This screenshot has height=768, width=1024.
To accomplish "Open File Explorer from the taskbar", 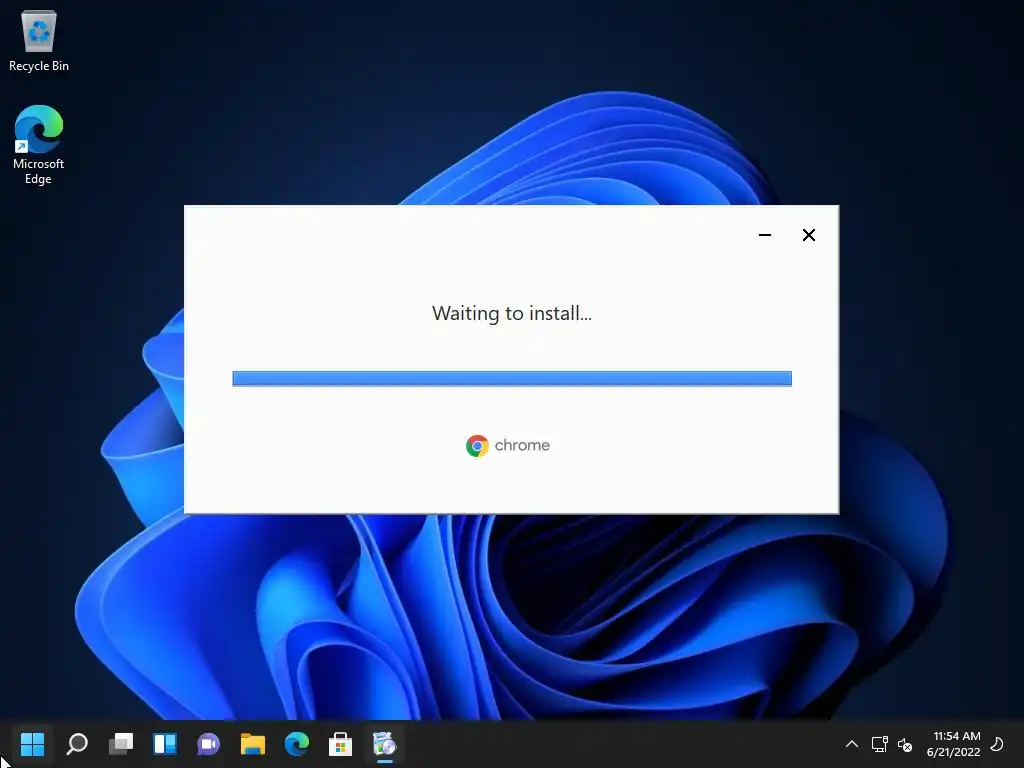I will point(253,744).
